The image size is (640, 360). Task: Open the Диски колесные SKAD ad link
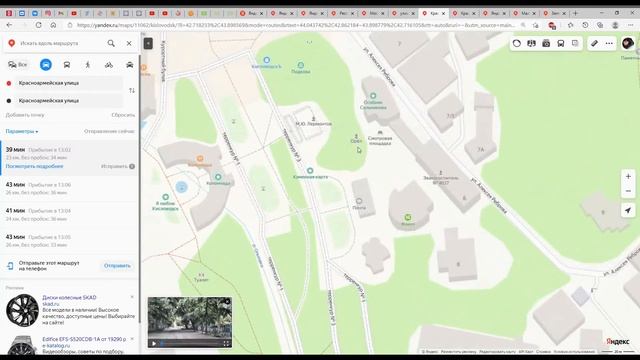pyautogui.click(x=69, y=298)
